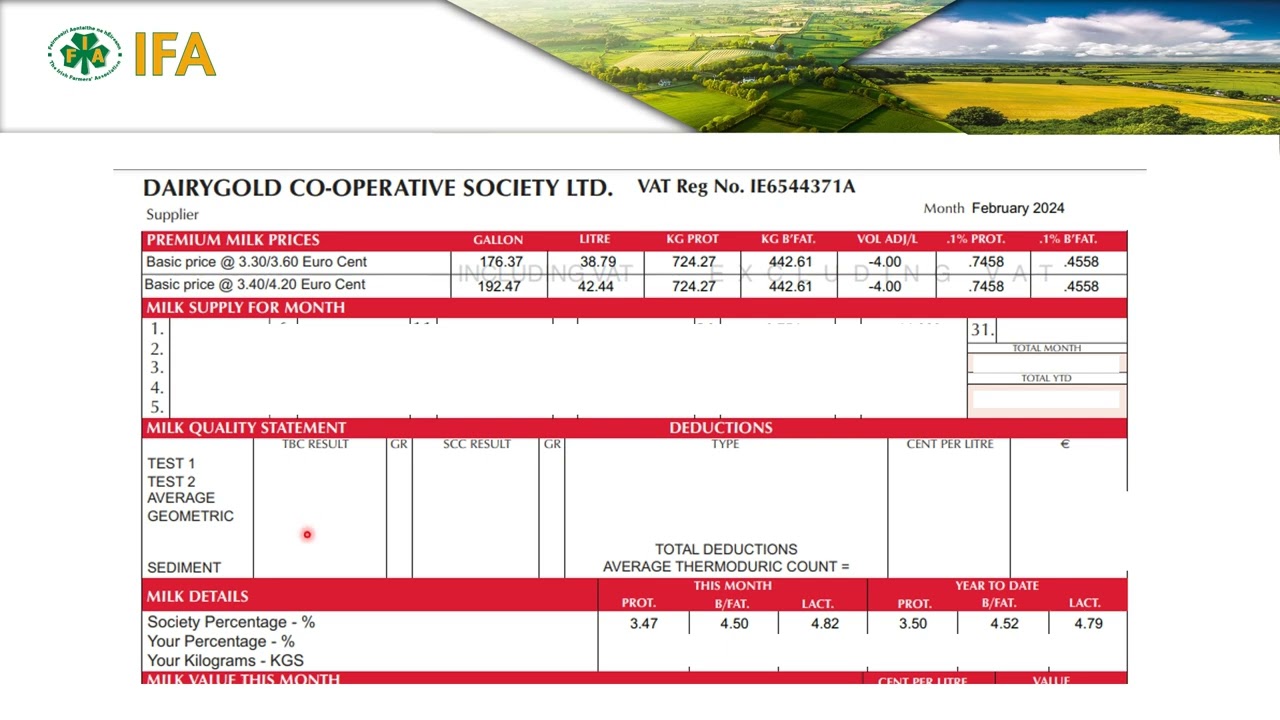Click the GEOMETRIC row label
This screenshot has width=1280, height=720.
click(190, 516)
